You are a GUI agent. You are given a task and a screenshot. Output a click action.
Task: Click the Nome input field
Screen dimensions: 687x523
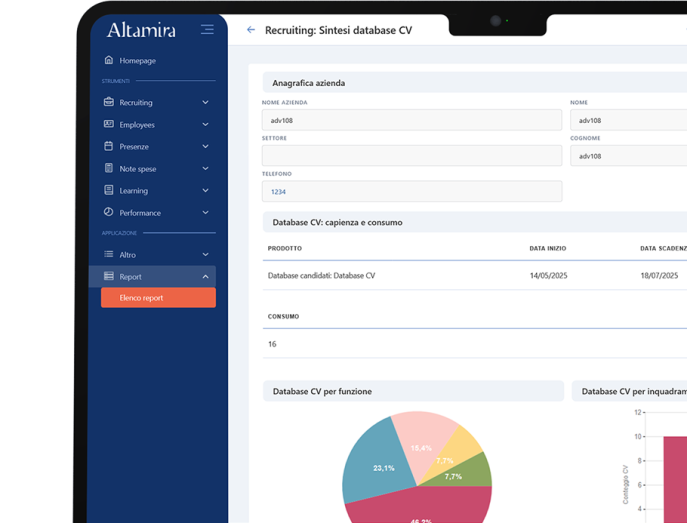(629, 120)
